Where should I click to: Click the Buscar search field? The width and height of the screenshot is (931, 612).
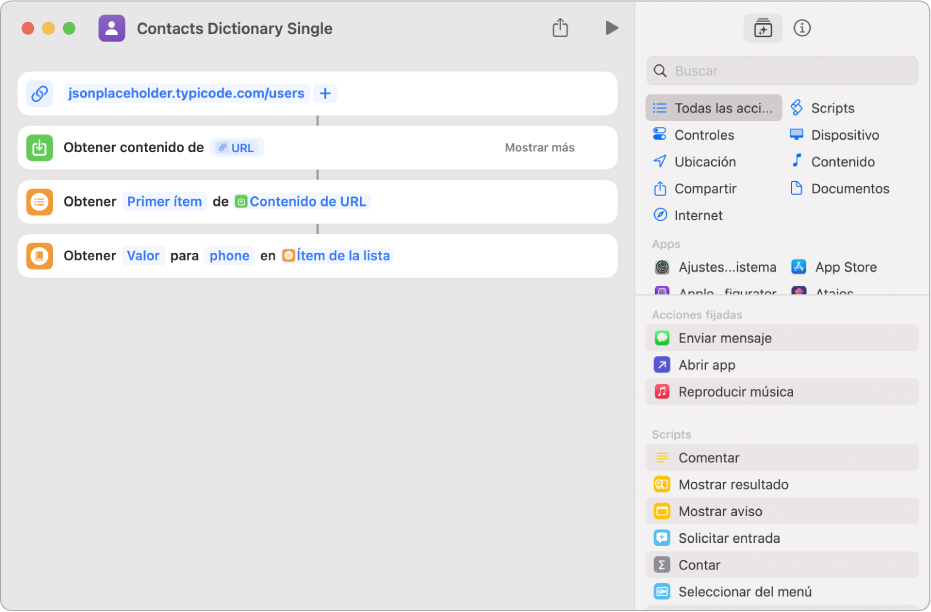coord(782,71)
